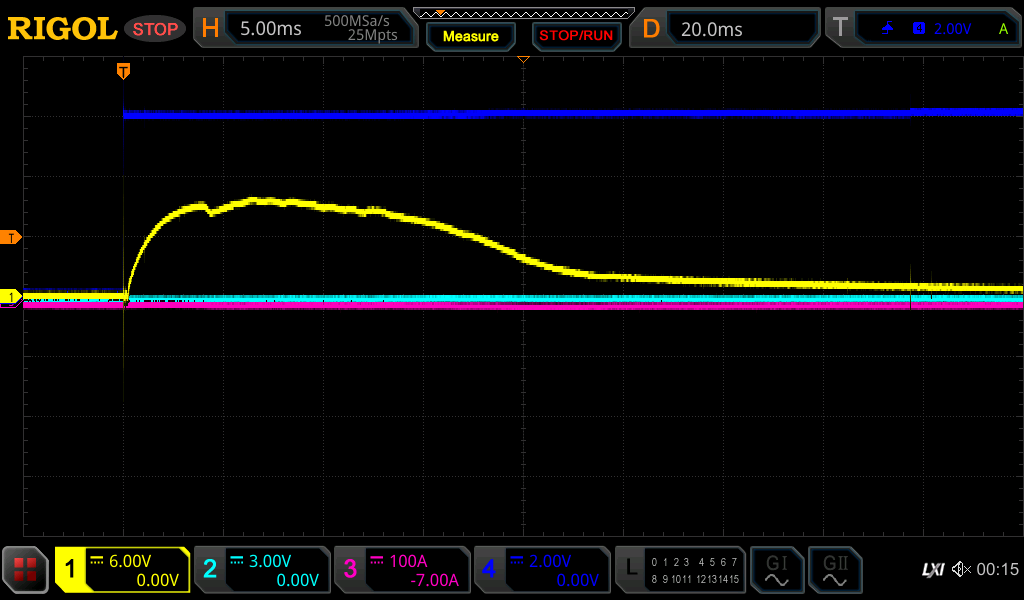Click the orange trigger position marker at top

tap(123, 71)
